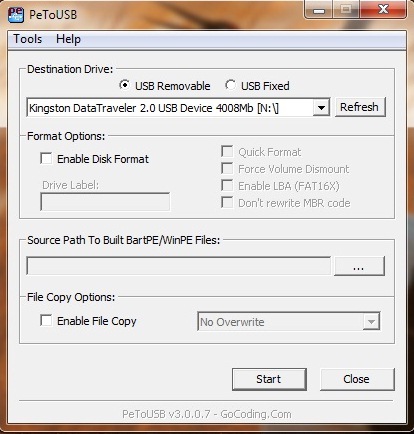Toggle Force Volume Dismount checkbox
Screen dimensions: 414x434
[227, 168]
